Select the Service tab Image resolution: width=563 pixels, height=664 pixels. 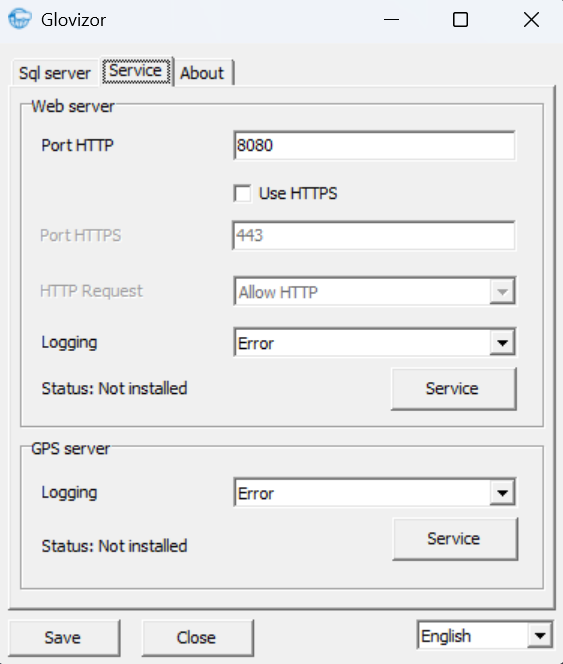click(x=136, y=71)
